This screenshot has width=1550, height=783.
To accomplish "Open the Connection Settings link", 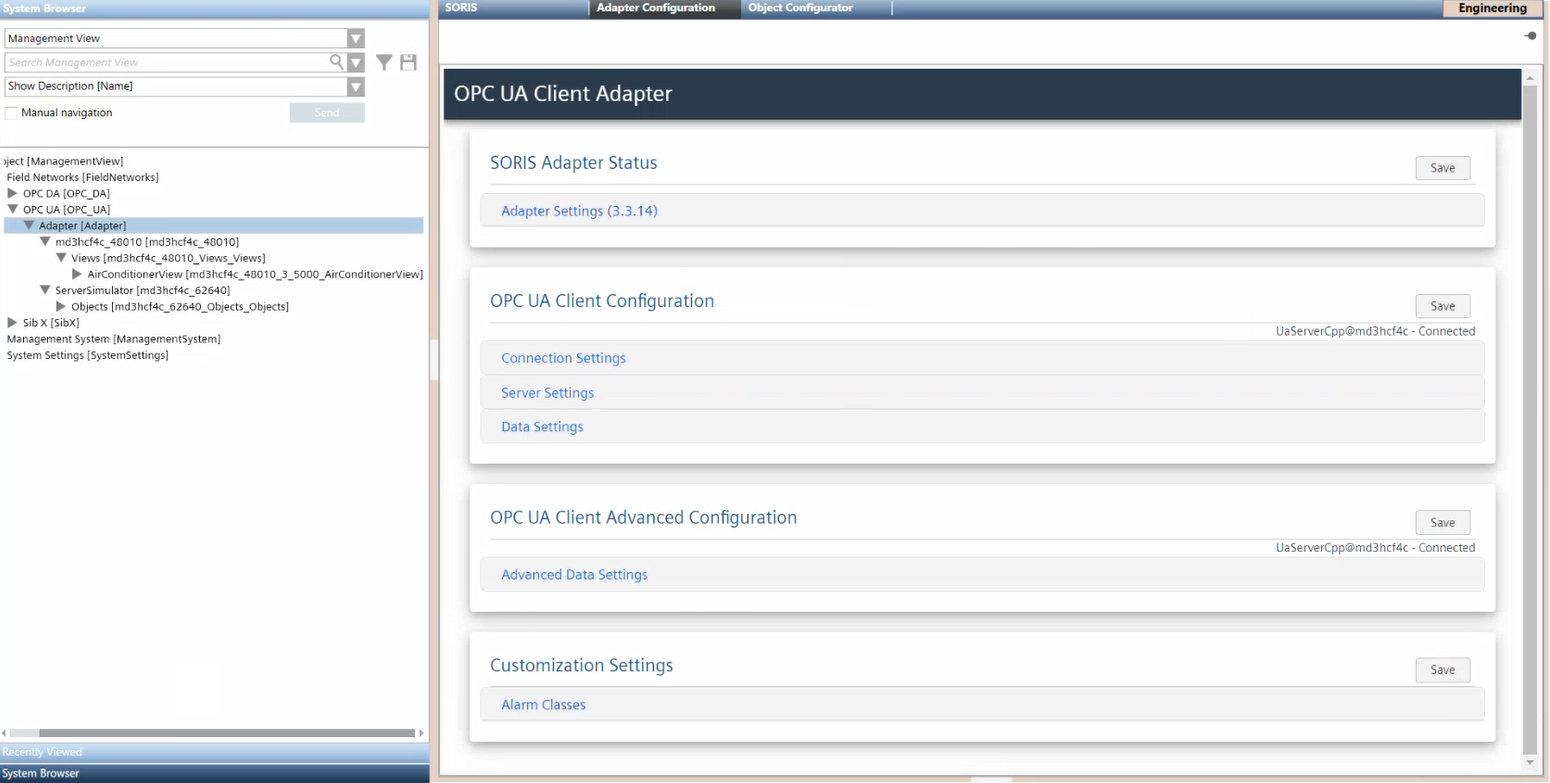I will [x=563, y=358].
